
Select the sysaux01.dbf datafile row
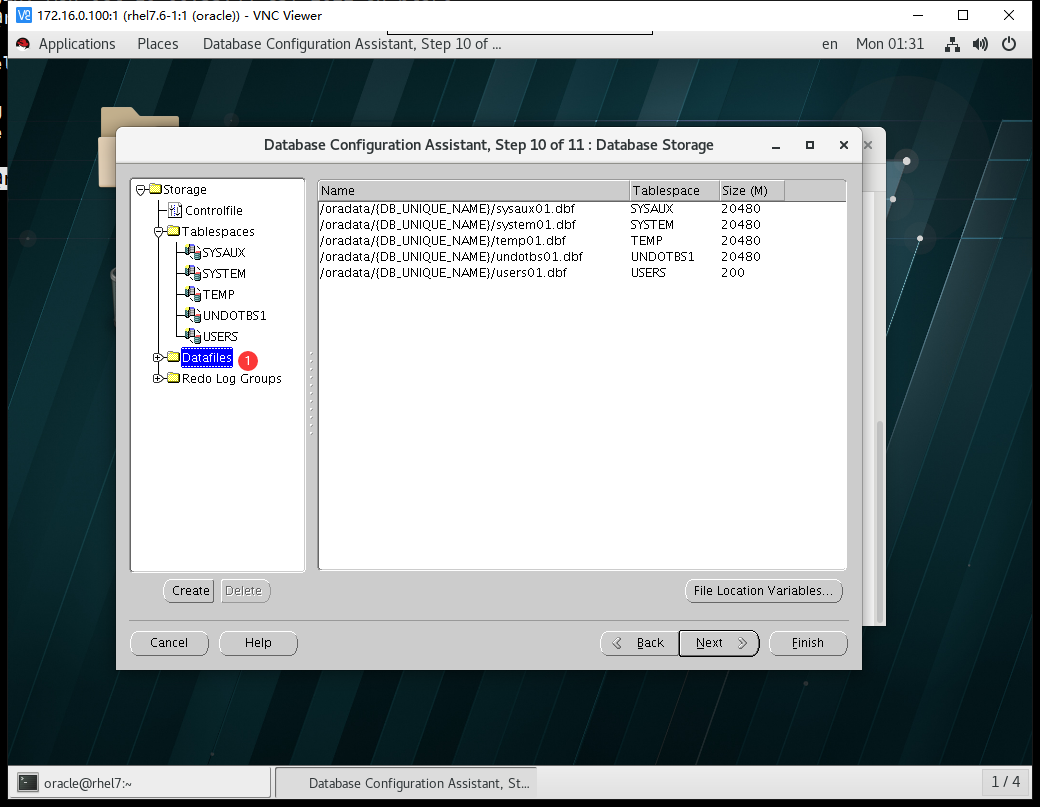click(x=582, y=209)
